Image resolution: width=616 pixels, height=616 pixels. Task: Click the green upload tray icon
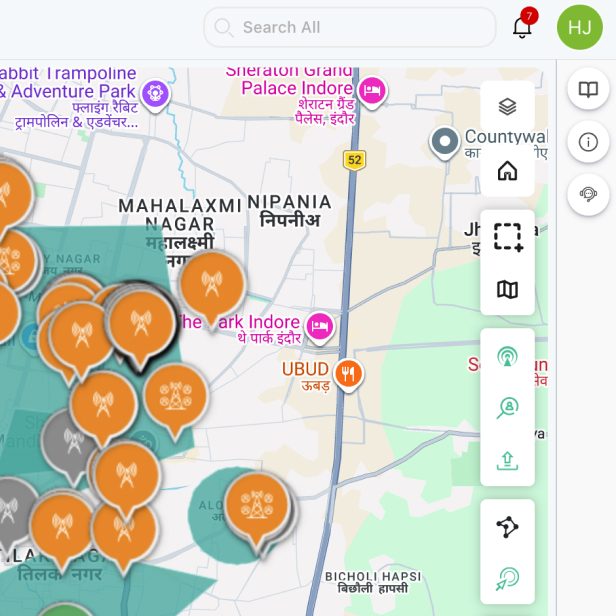pos(507,461)
